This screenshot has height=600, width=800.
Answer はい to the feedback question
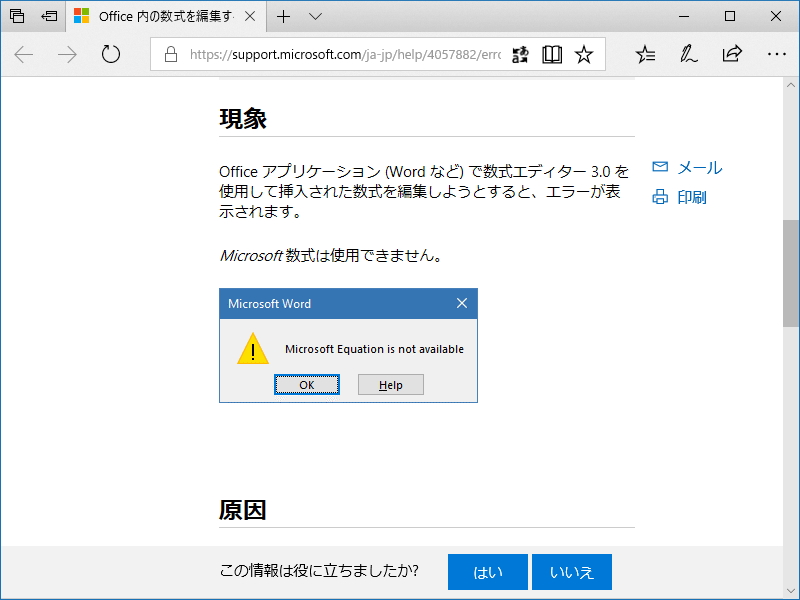[487, 571]
